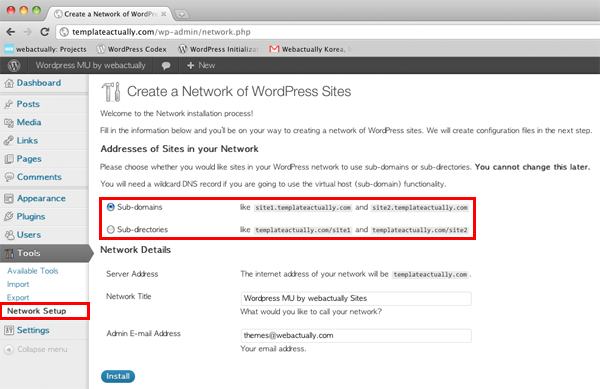Click the macOS green zoom window button

pyautogui.click(x=36, y=10)
